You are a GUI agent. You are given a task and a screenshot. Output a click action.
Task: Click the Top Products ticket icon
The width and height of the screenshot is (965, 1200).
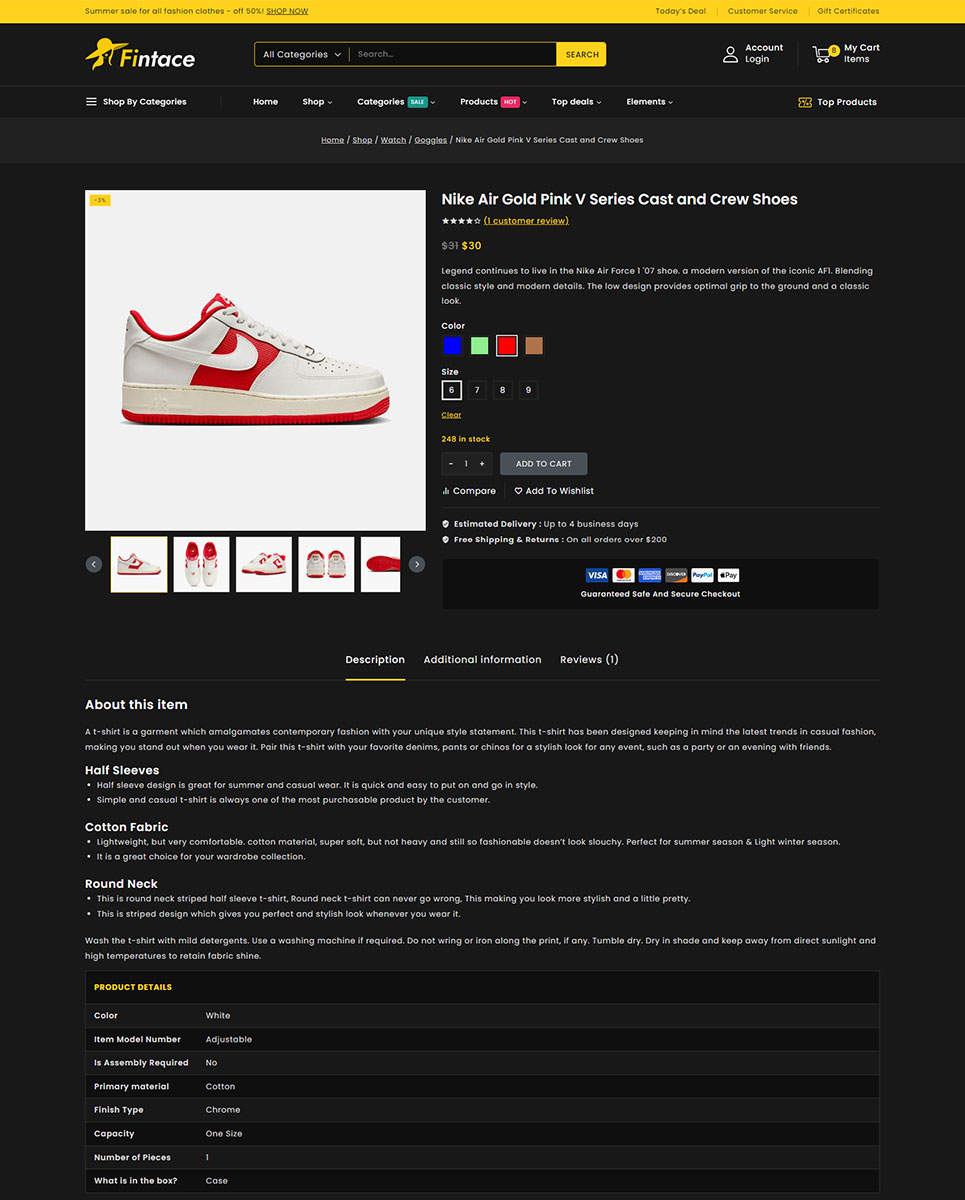tap(805, 102)
